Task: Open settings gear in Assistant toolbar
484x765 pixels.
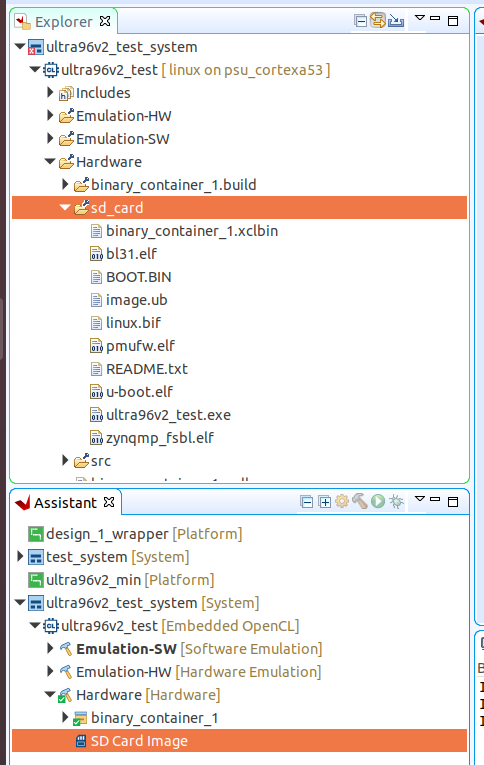Action: point(342,501)
